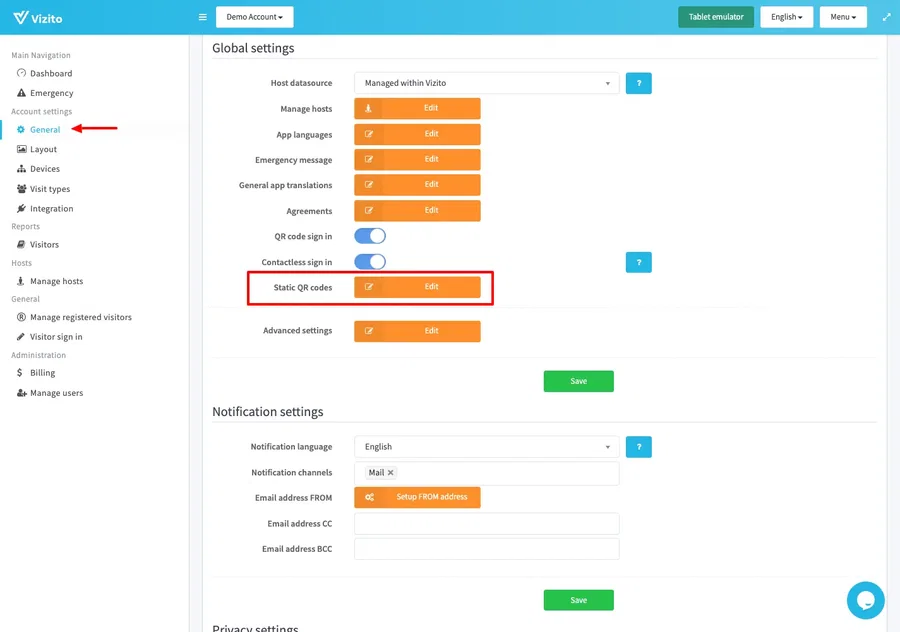Expand the Host datasource dropdown

486,83
